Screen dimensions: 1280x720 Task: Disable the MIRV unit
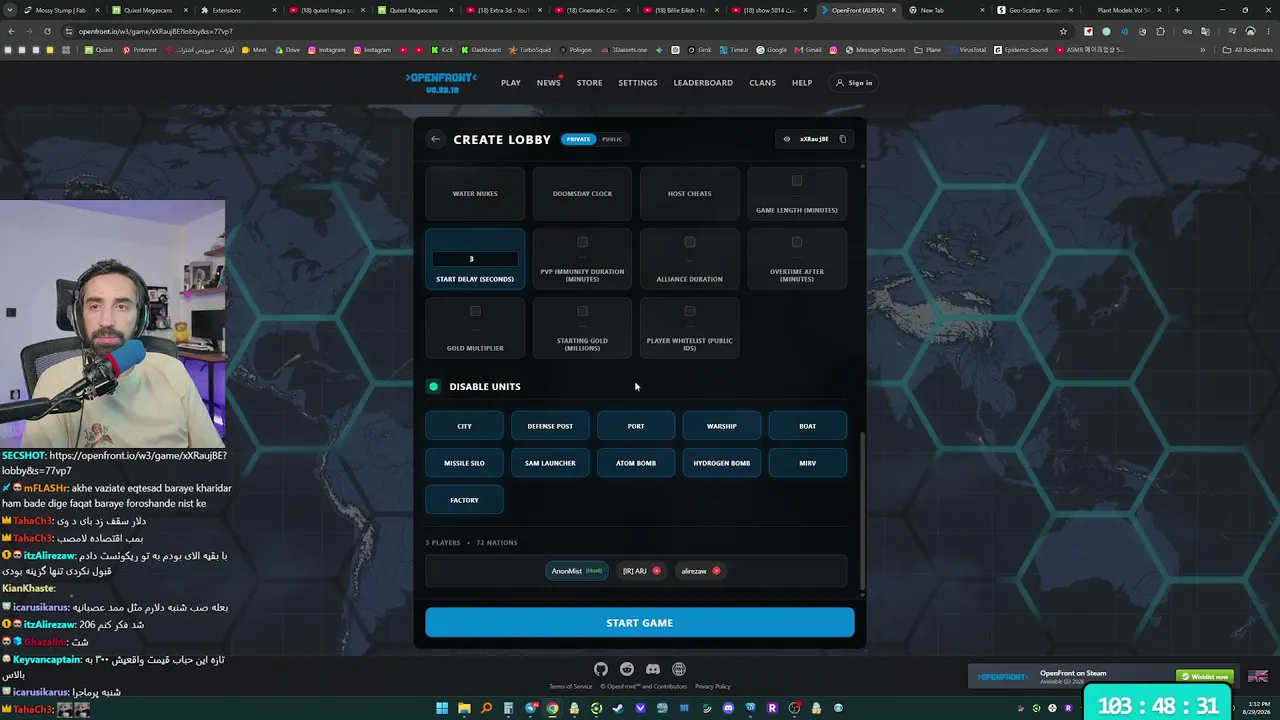point(808,463)
